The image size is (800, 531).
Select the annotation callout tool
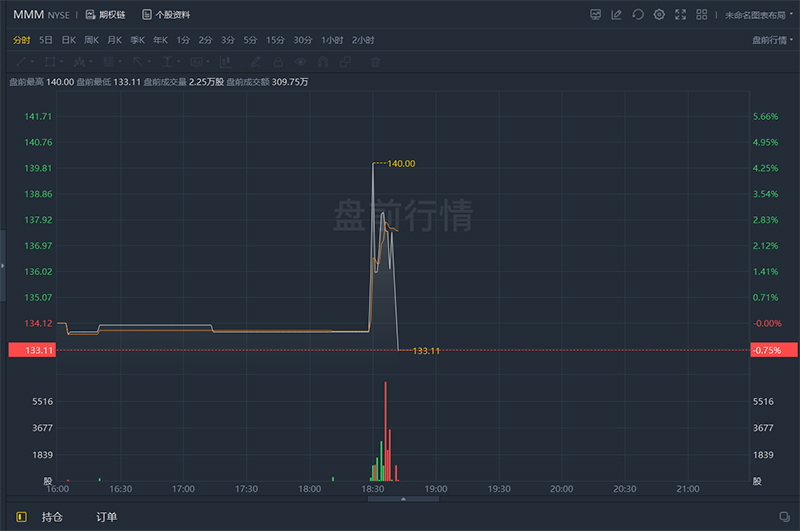click(x=197, y=62)
